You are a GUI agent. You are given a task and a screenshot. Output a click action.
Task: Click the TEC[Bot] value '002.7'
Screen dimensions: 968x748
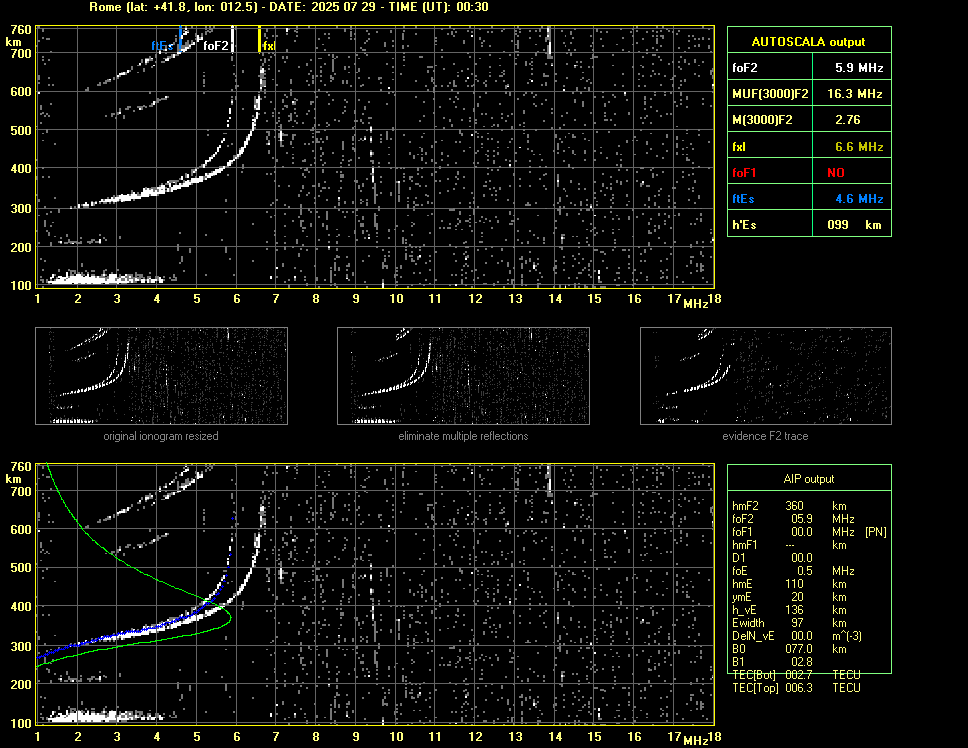(799, 675)
